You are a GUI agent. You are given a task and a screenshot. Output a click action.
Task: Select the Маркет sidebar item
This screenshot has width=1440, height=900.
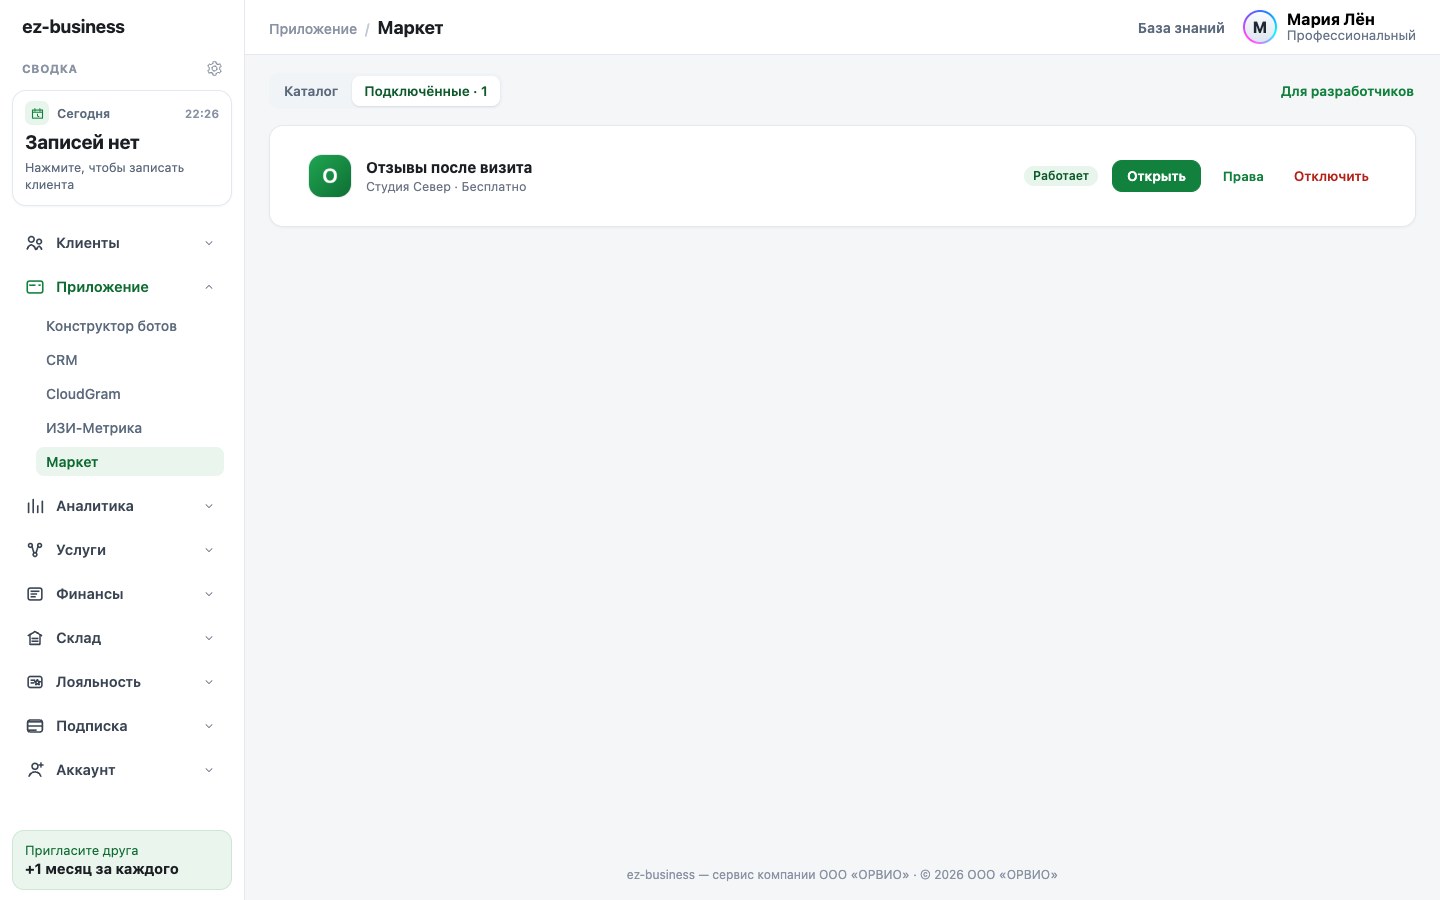point(130,462)
